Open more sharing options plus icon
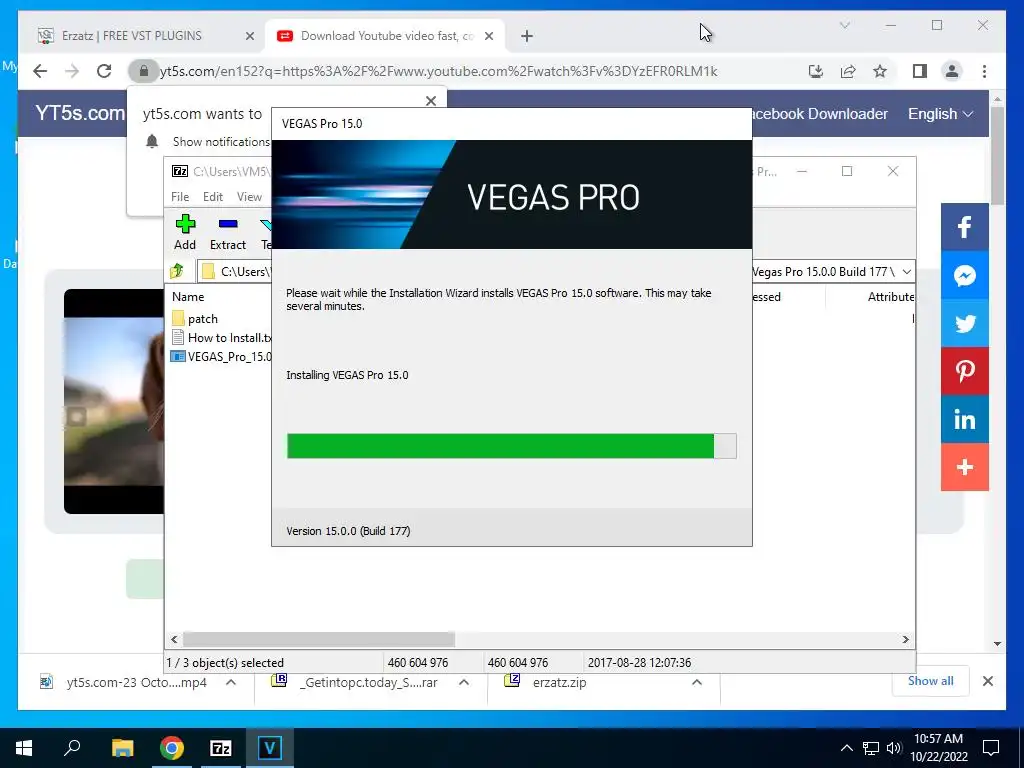This screenshot has width=1024, height=768. [965, 468]
